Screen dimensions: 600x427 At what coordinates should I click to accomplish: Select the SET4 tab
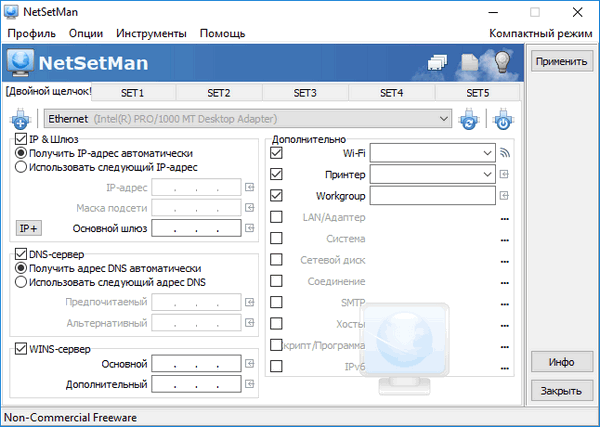[391, 93]
